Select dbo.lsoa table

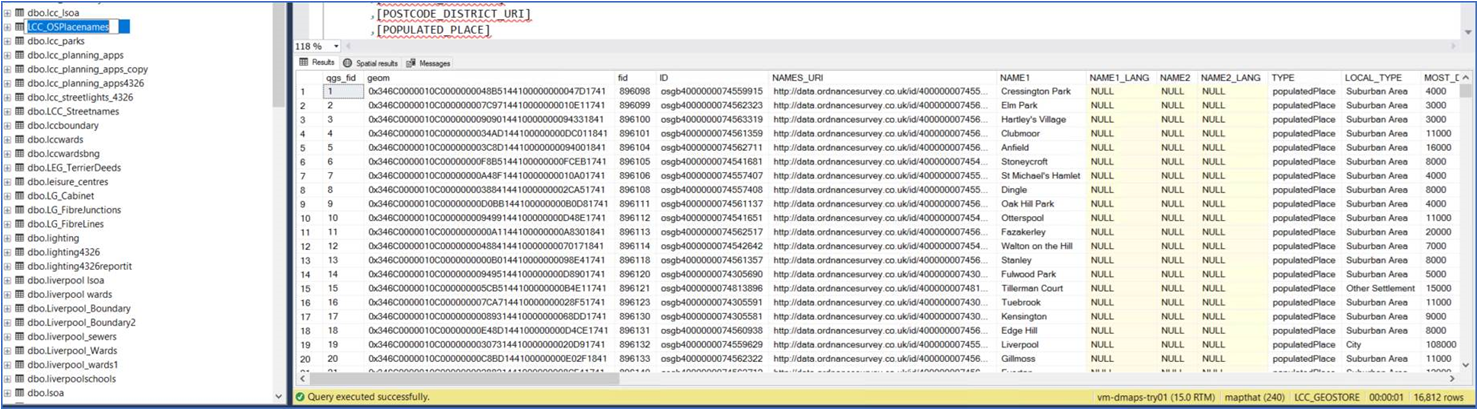coord(45,393)
